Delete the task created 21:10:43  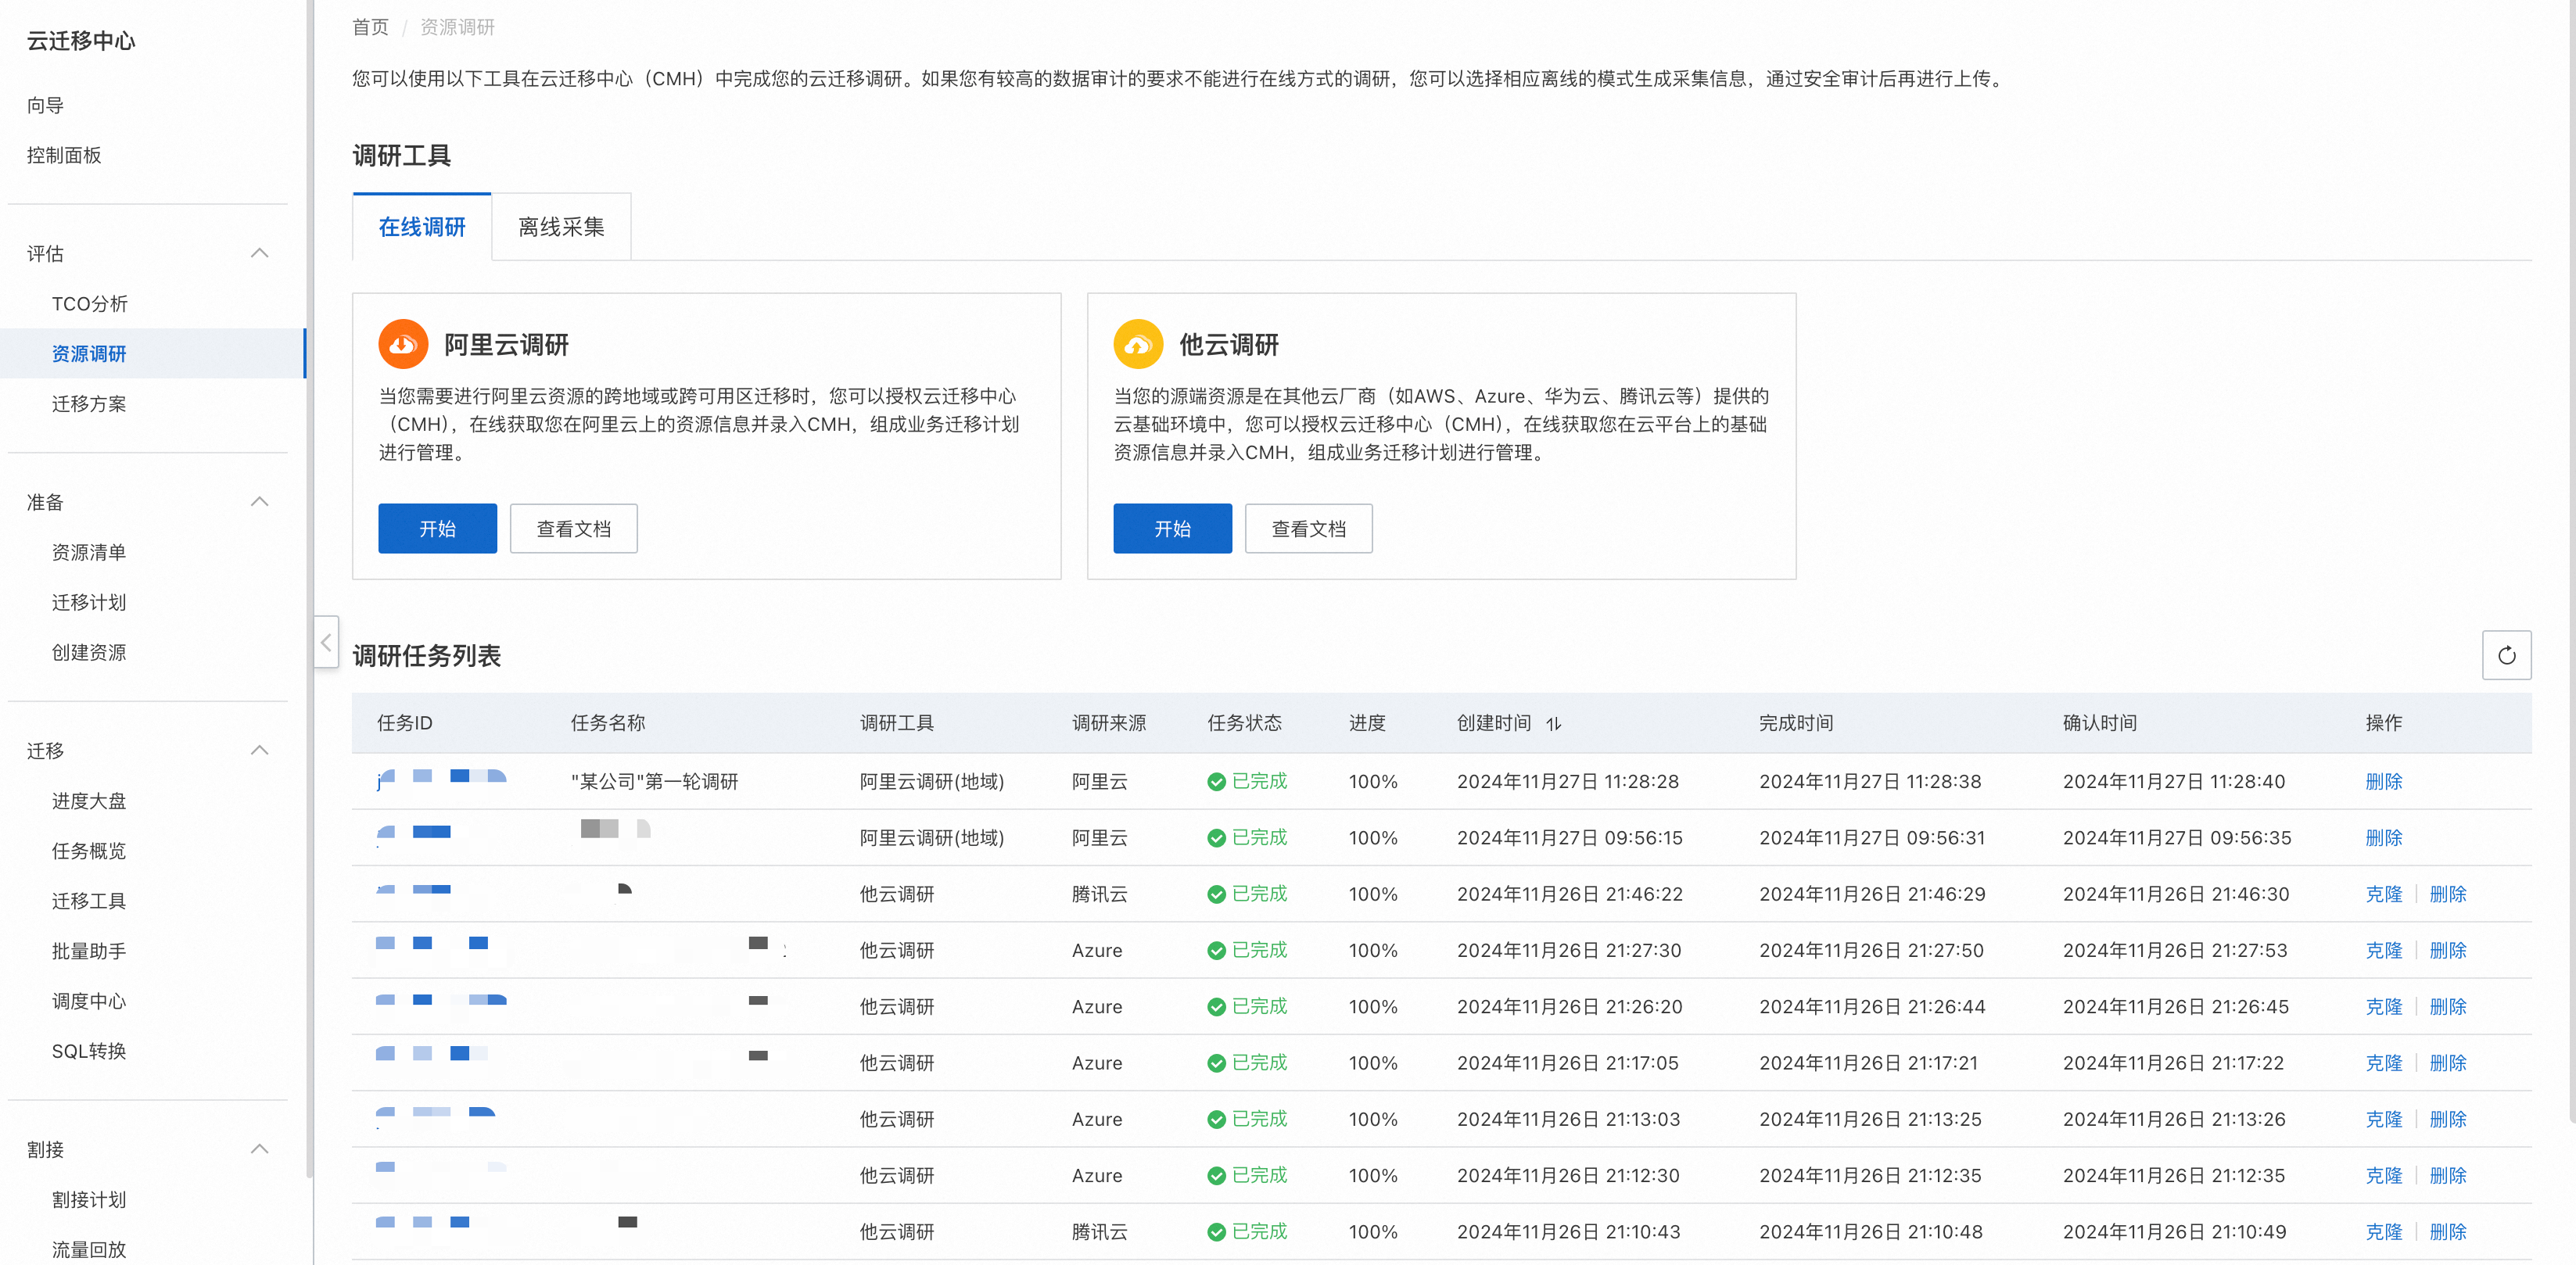click(x=2448, y=1232)
